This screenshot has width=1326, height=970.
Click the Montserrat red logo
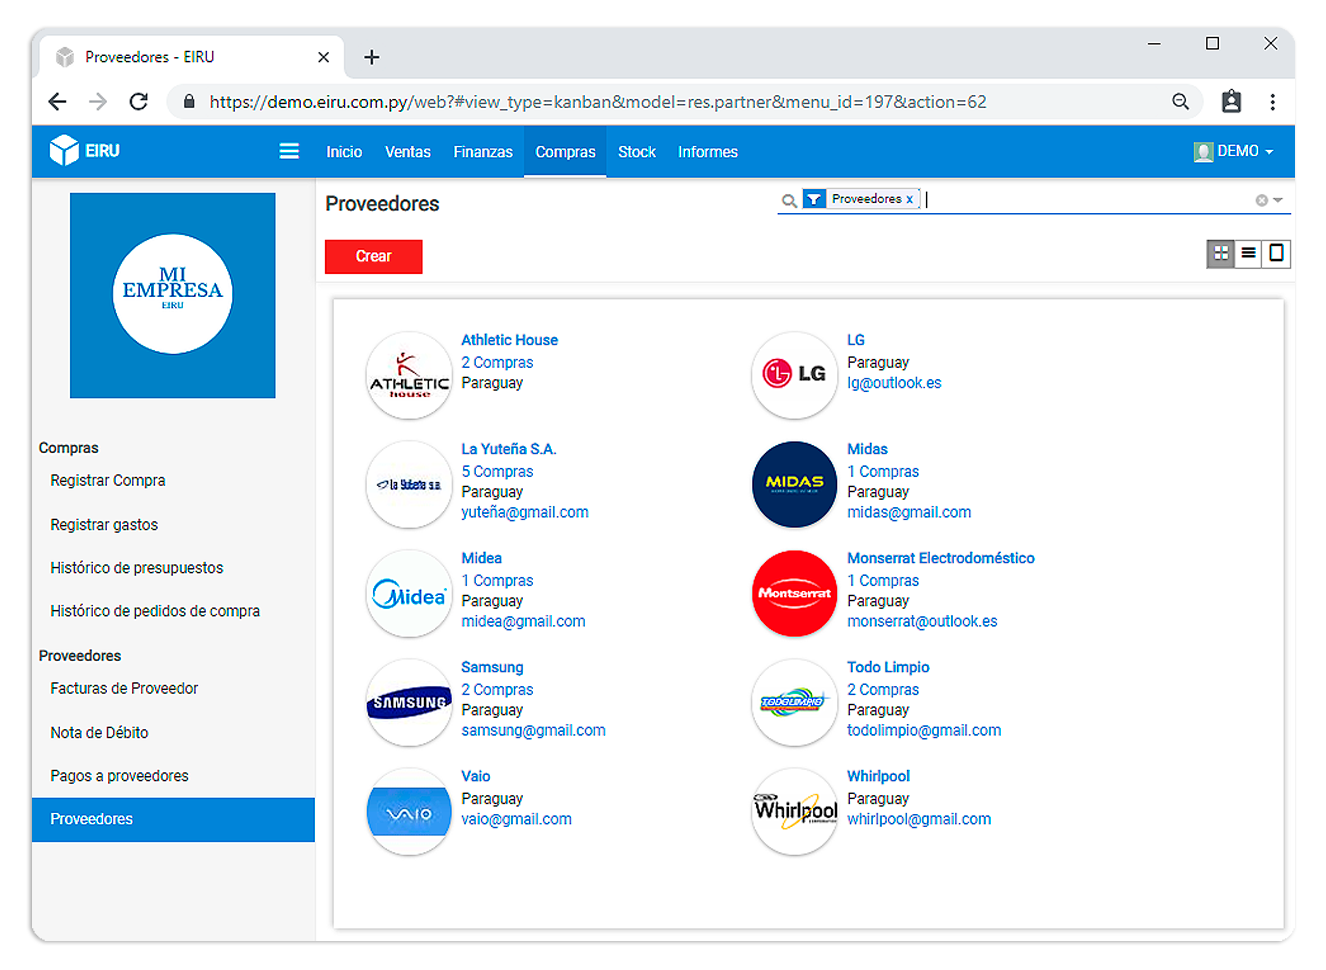pyautogui.click(x=795, y=593)
